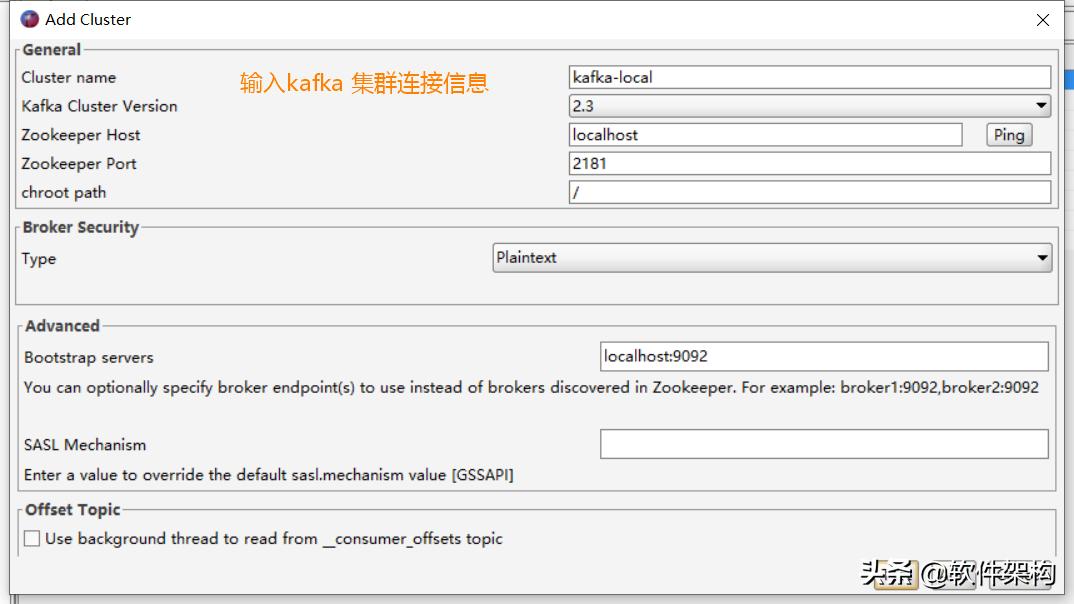Click the General section heading
The image size is (1074, 604).
click(x=51, y=50)
